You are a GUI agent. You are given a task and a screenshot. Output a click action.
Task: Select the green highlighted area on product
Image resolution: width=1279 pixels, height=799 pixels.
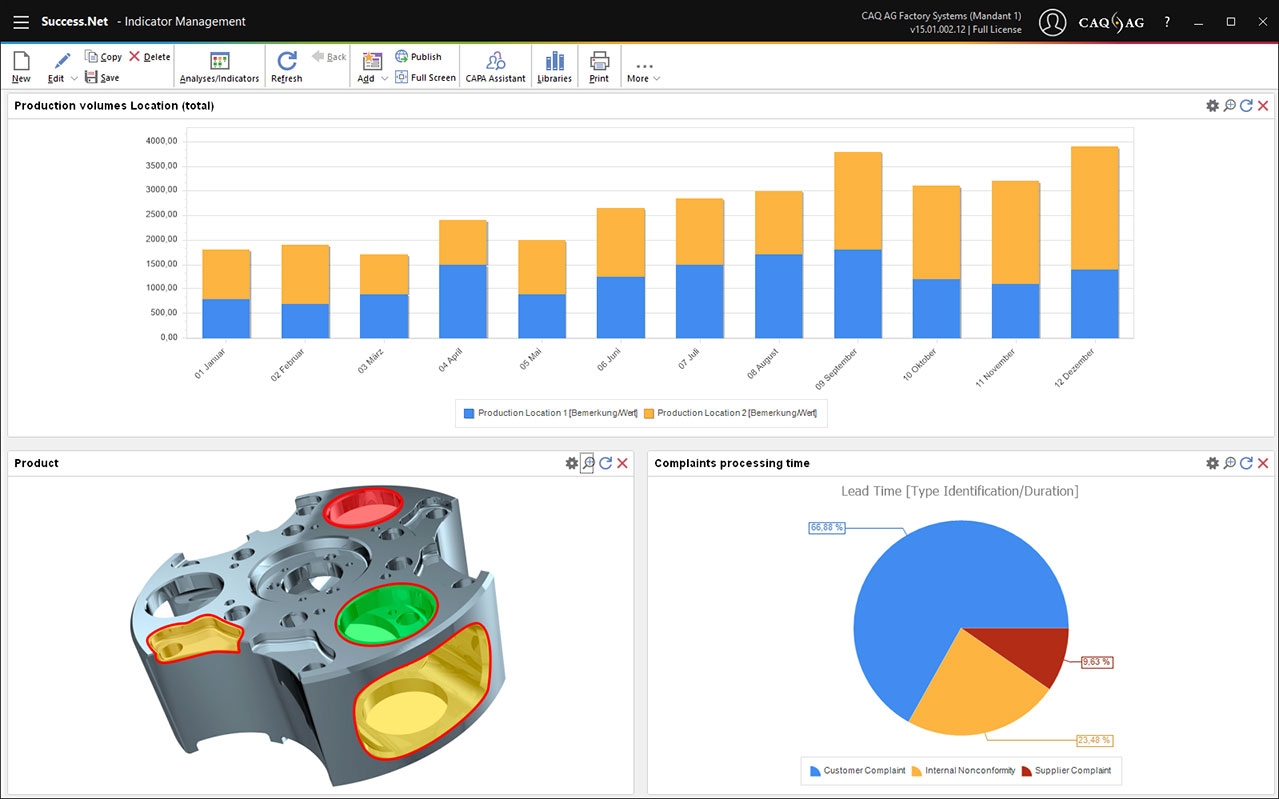coord(388,613)
